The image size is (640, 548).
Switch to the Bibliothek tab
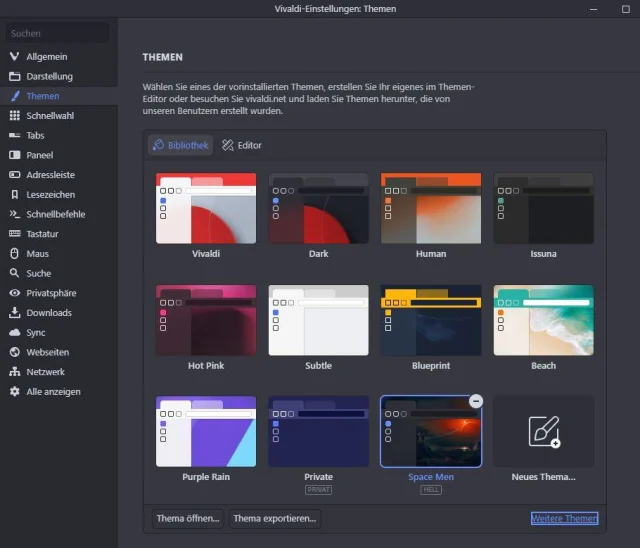(x=180, y=145)
